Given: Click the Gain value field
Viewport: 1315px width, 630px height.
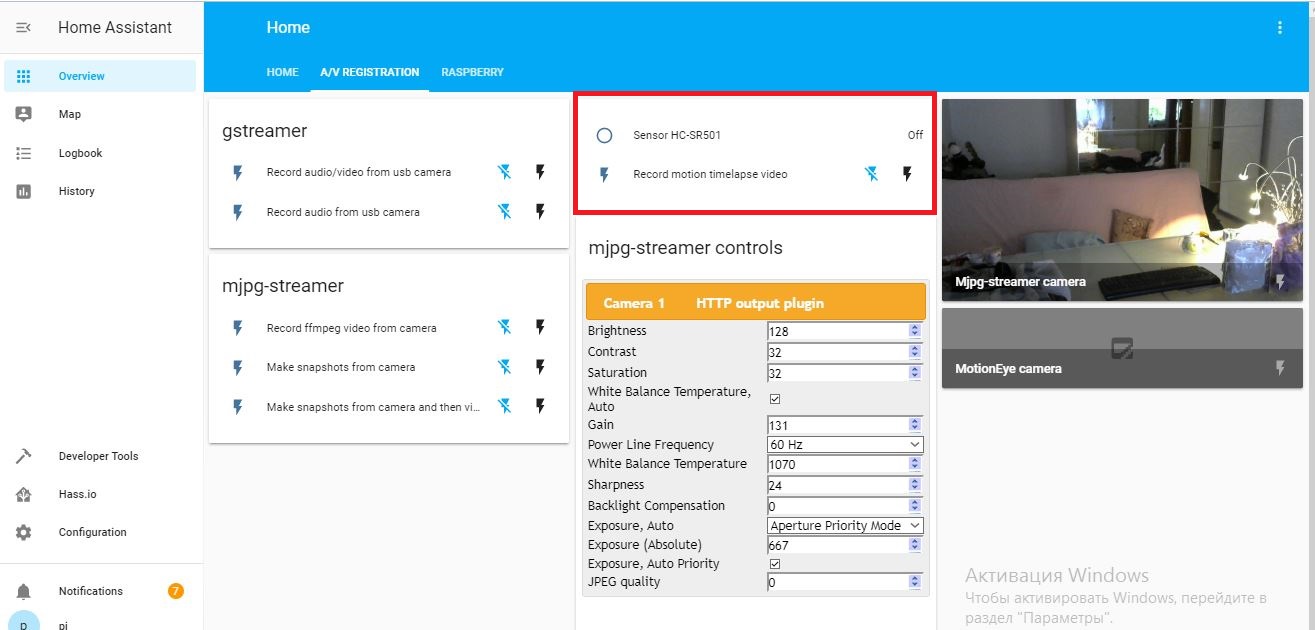Looking at the screenshot, I should pyautogui.click(x=838, y=425).
